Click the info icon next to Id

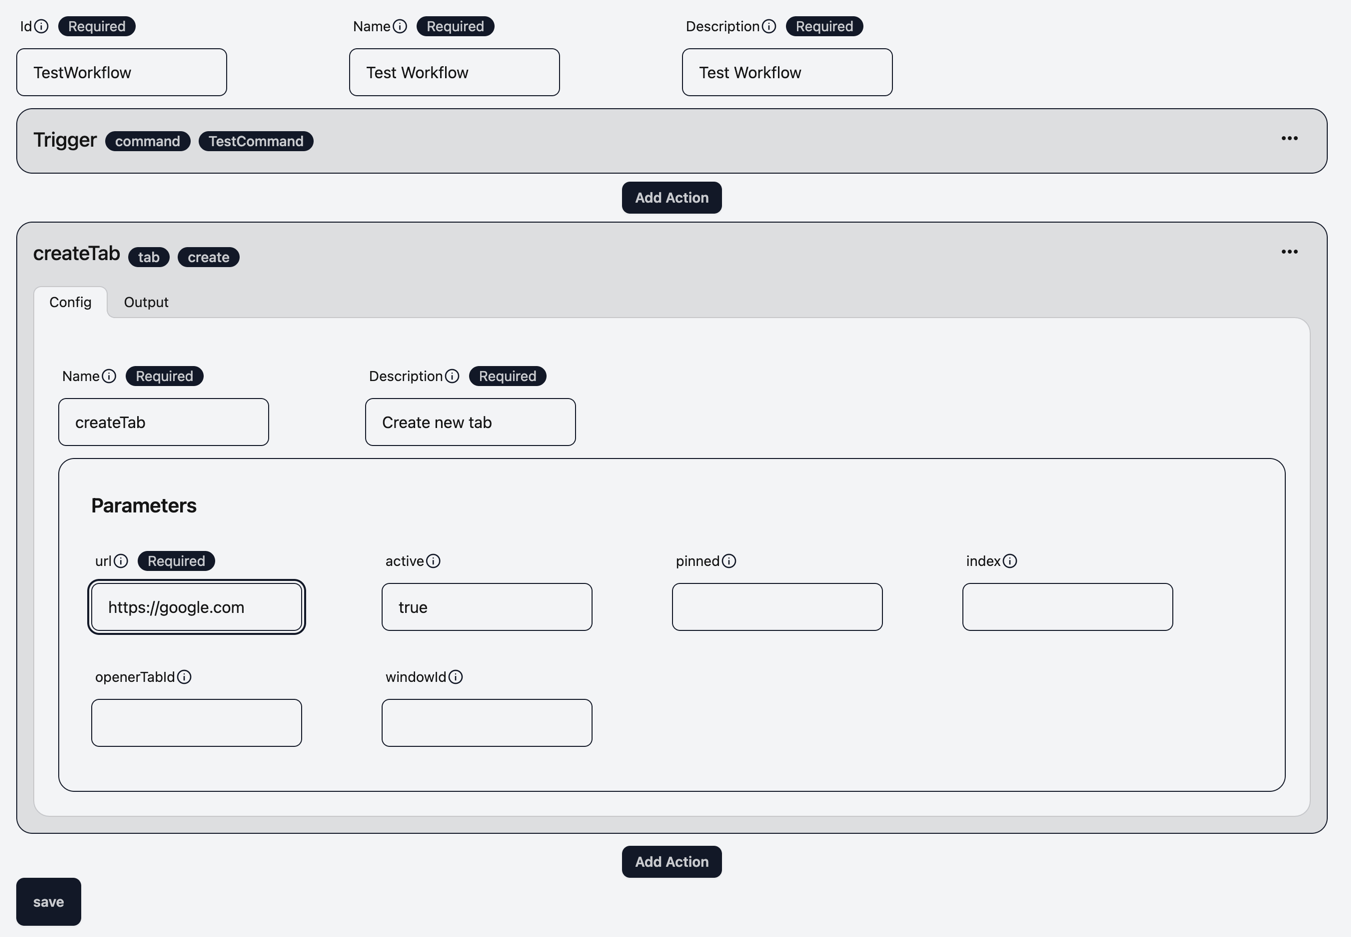41,26
